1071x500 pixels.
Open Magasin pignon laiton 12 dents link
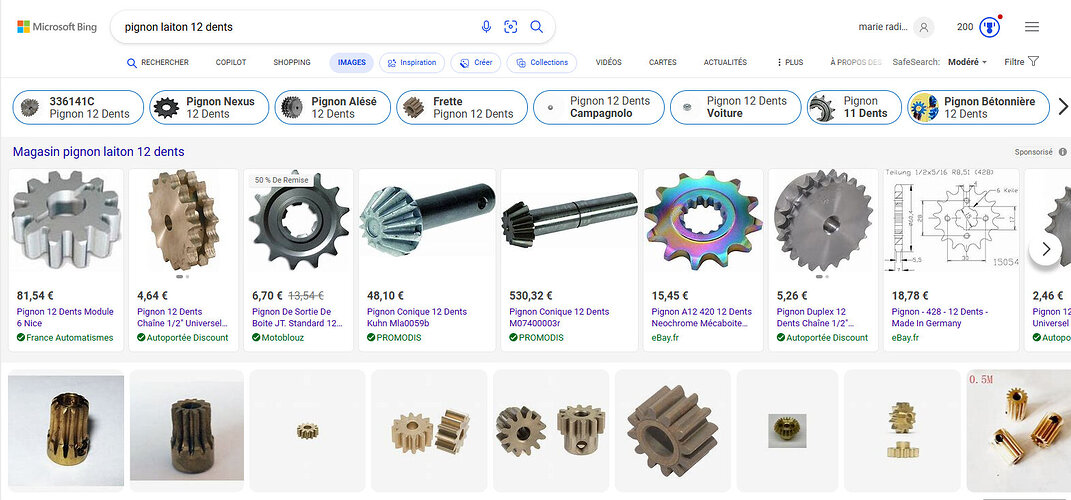click(x=98, y=152)
